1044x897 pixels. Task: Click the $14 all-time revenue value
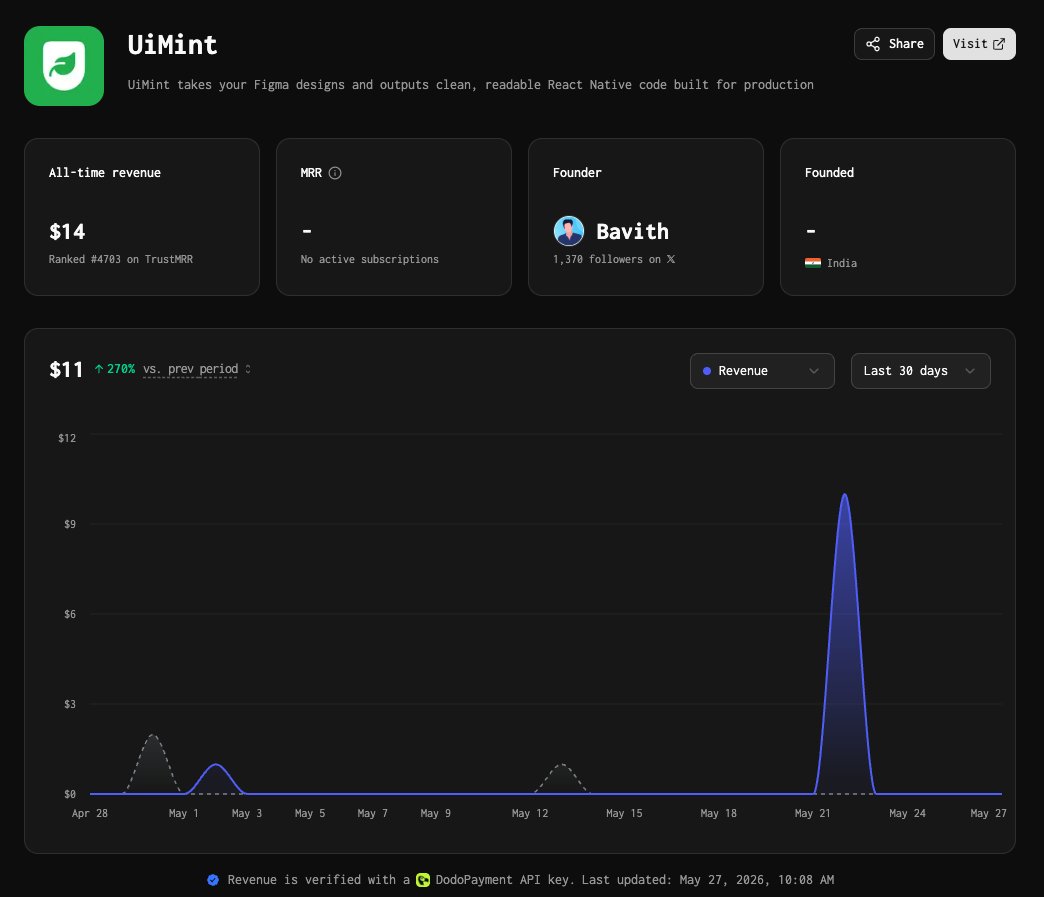pos(67,232)
